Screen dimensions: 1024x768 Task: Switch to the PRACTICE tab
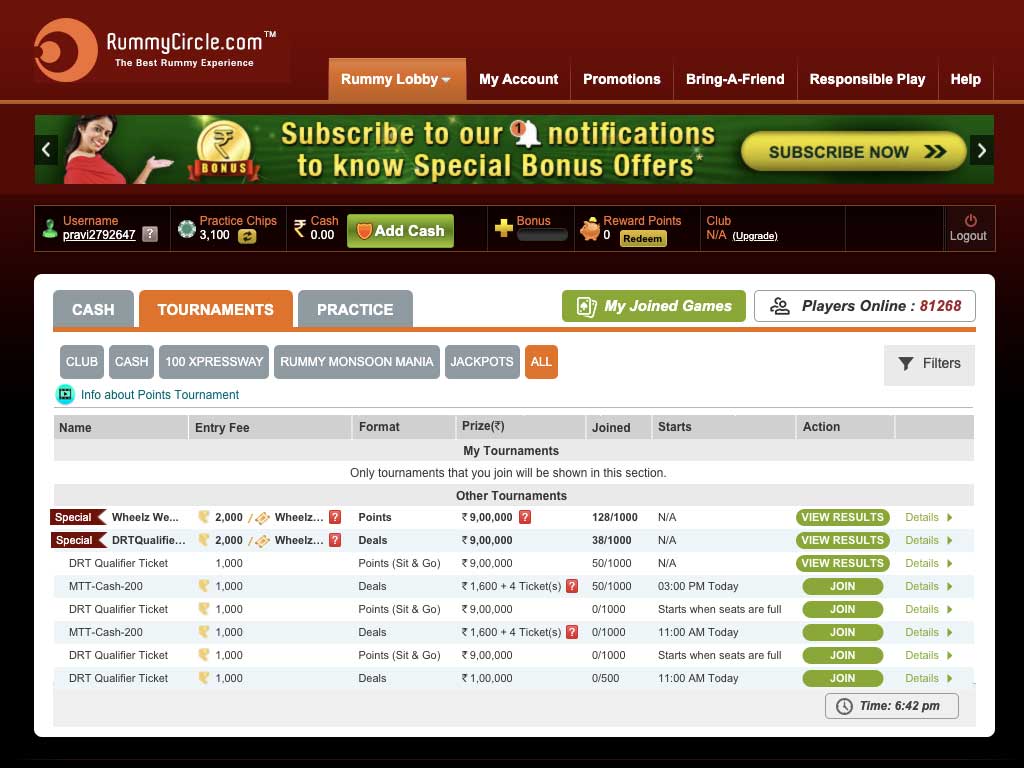(x=355, y=309)
